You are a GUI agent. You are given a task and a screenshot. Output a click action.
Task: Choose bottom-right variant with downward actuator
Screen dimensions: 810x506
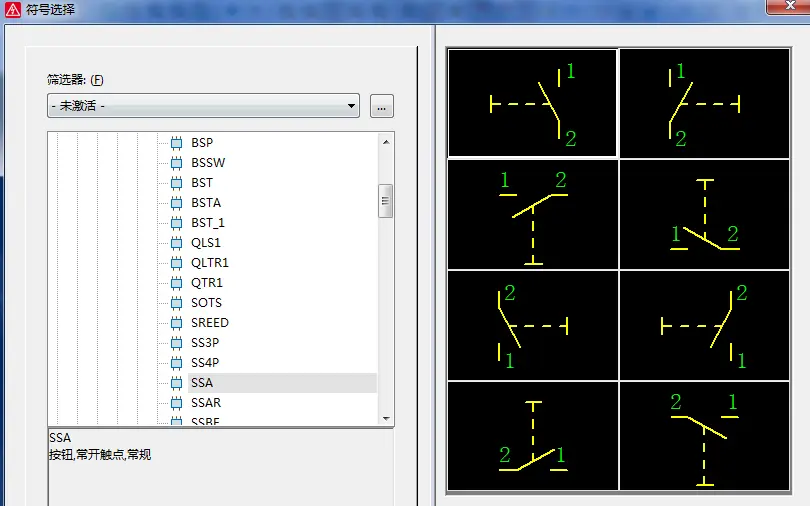click(705, 436)
